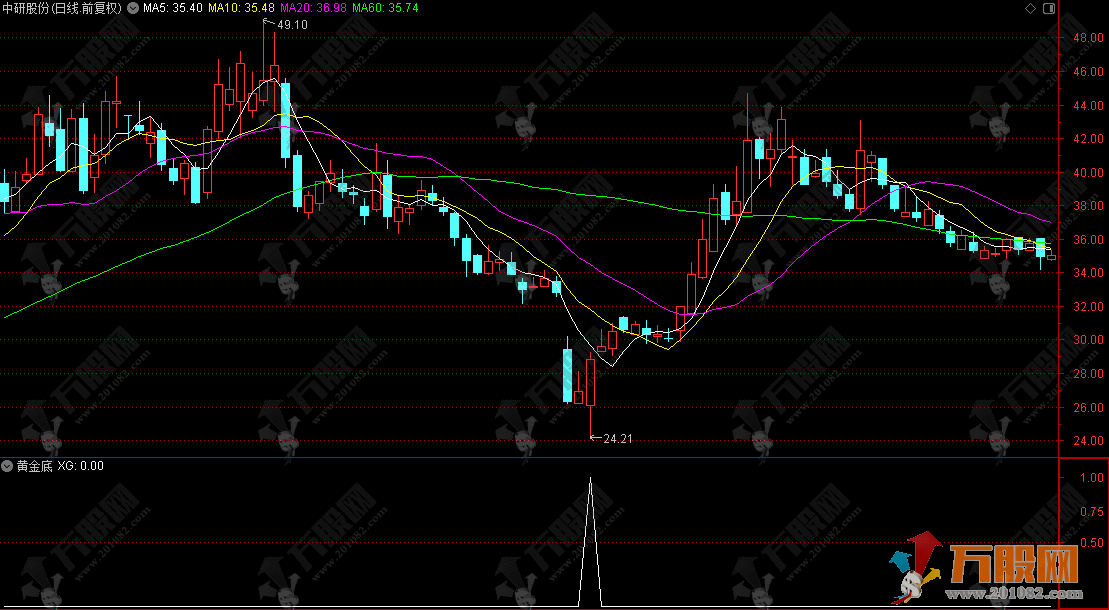1109x610 pixels.
Task: Click the 30.00 price axis label
Action: click(1088, 340)
